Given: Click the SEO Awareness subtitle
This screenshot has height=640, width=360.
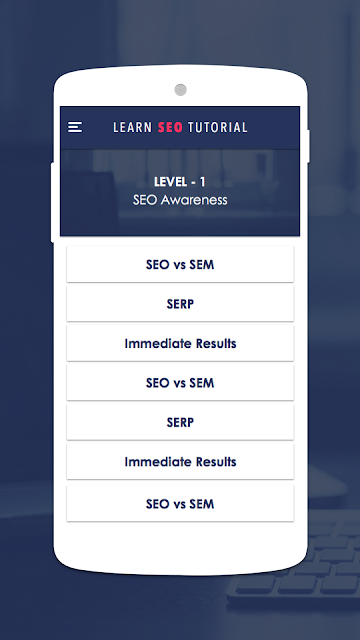Looking at the screenshot, I should pyautogui.click(x=180, y=200).
